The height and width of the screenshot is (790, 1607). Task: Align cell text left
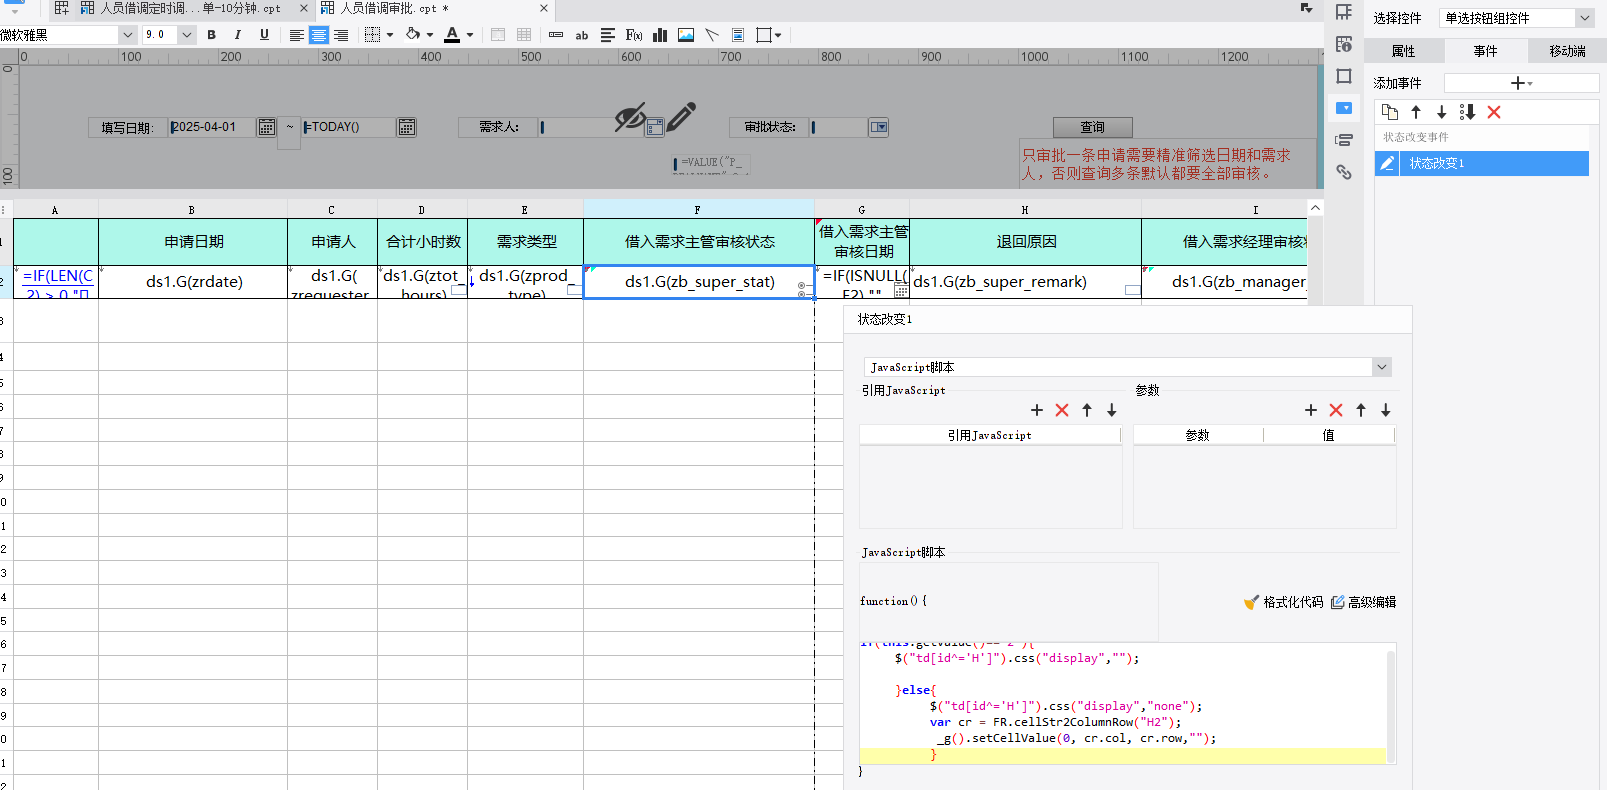[297, 35]
